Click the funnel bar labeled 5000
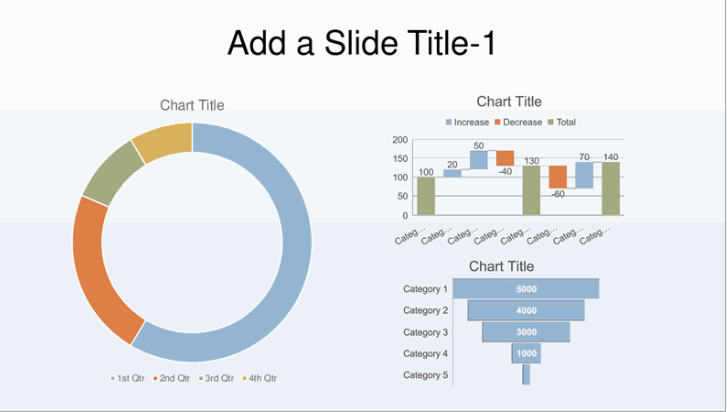727x412 pixels. pyautogui.click(x=526, y=289)
